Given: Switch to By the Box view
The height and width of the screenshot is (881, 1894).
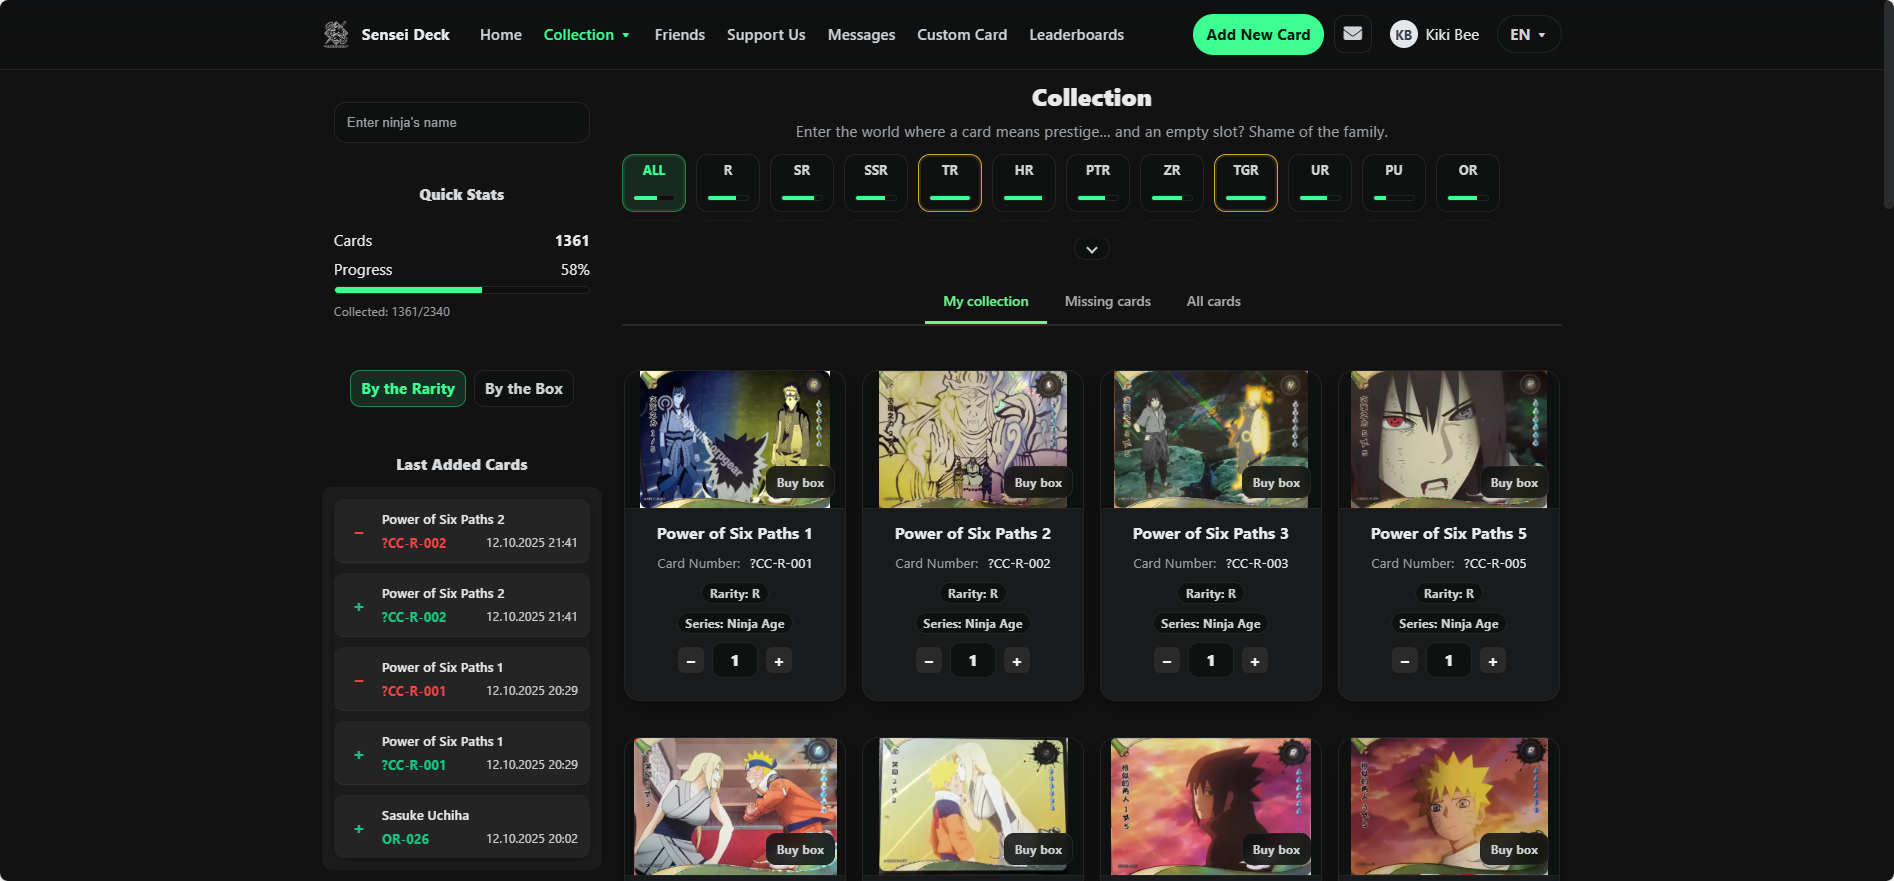Looking at the screenshot, I should pos(524,389).
